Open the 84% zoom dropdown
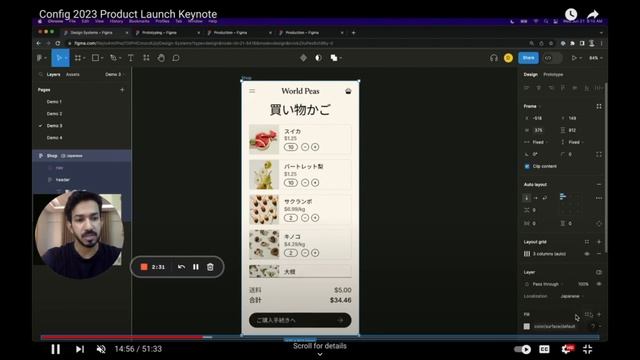This screenshot has height=360, width=640. [x=596, y=58]
